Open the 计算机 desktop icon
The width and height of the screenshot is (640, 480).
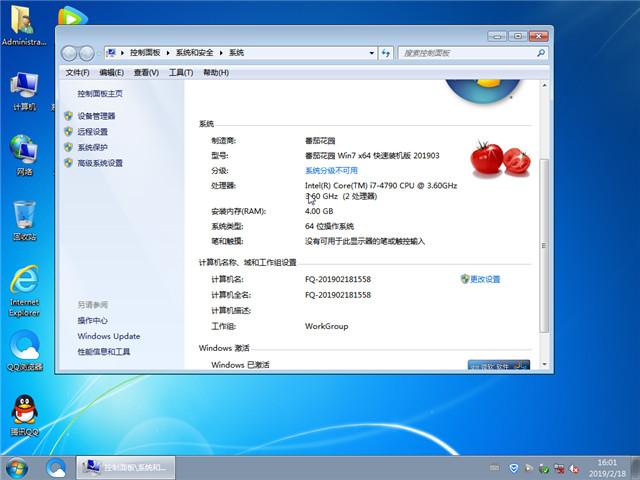[x=24, y=91]
